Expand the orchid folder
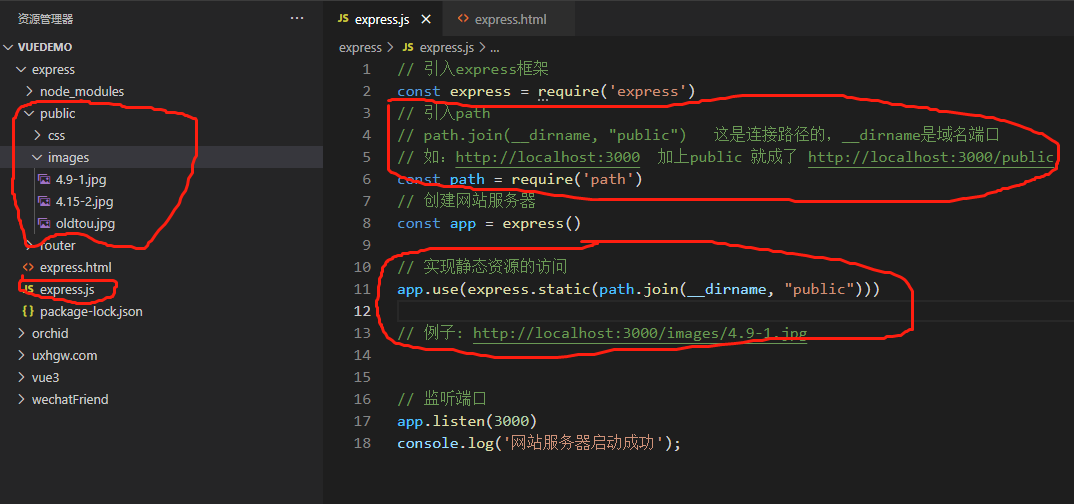Image resolution: width=1074 pixels, height=504 pixels. pos(21,333)
